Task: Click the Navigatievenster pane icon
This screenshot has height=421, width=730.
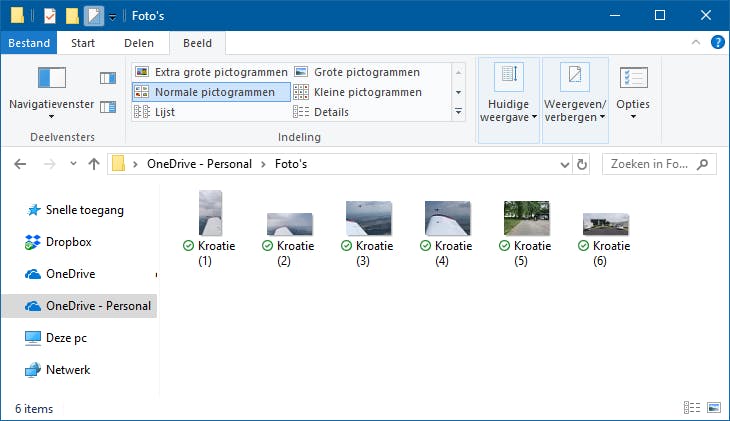Action: pyautogui.click(x=51, y=78)
